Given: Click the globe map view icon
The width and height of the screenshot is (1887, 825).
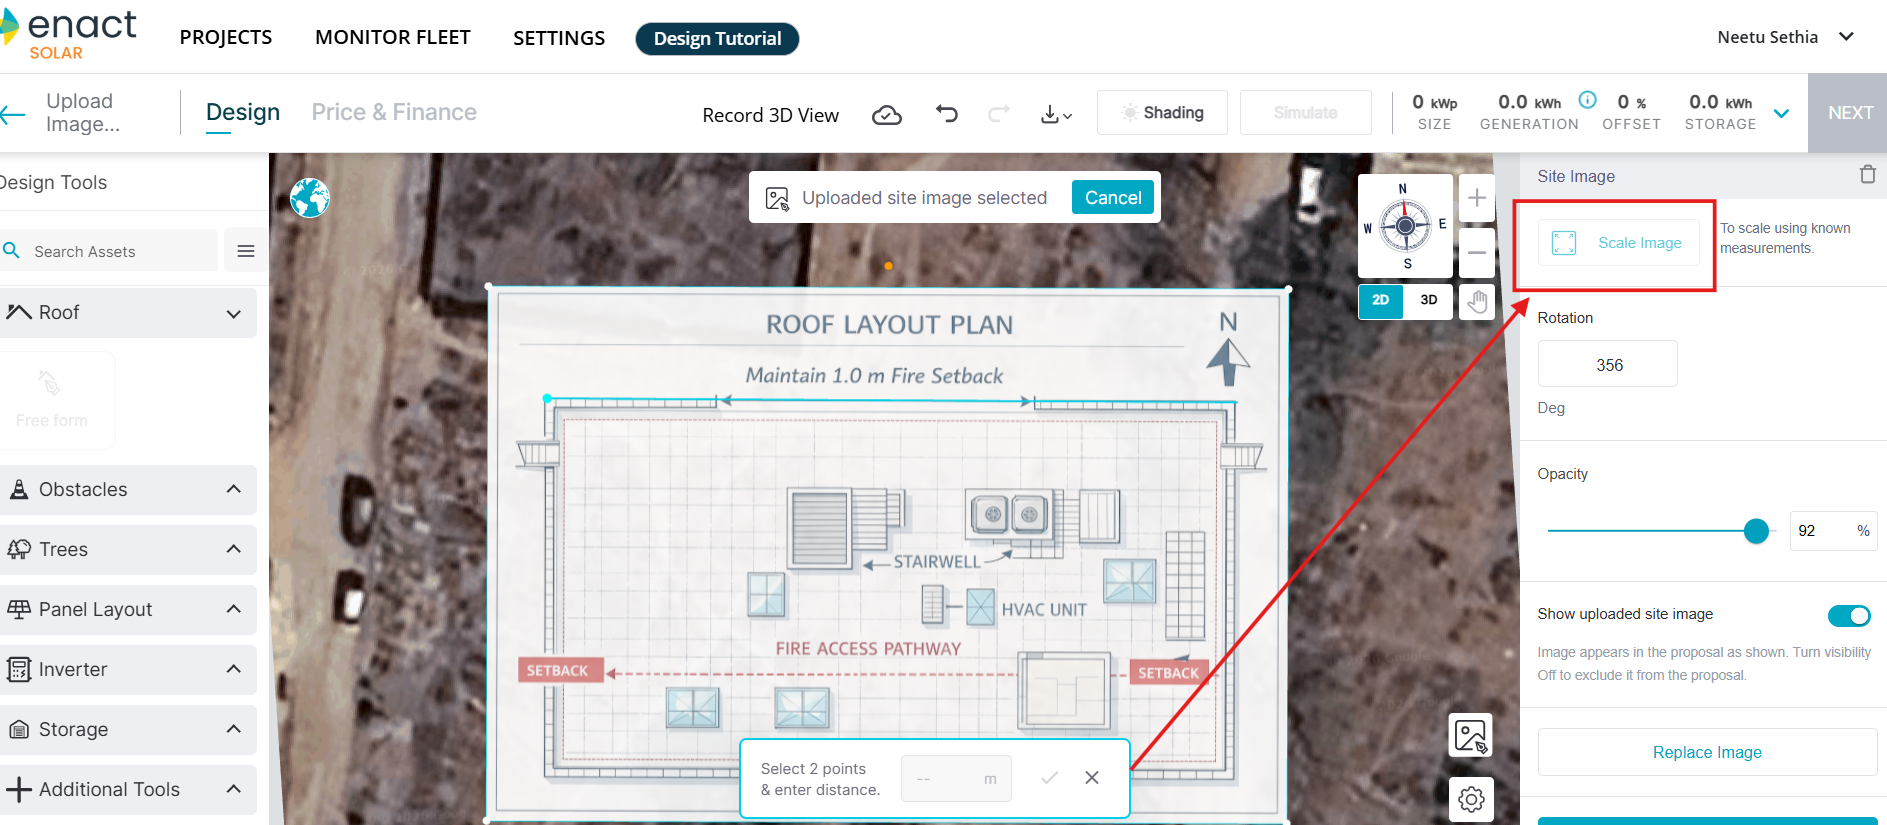Looking at the screenshot, I should (310, 198).
